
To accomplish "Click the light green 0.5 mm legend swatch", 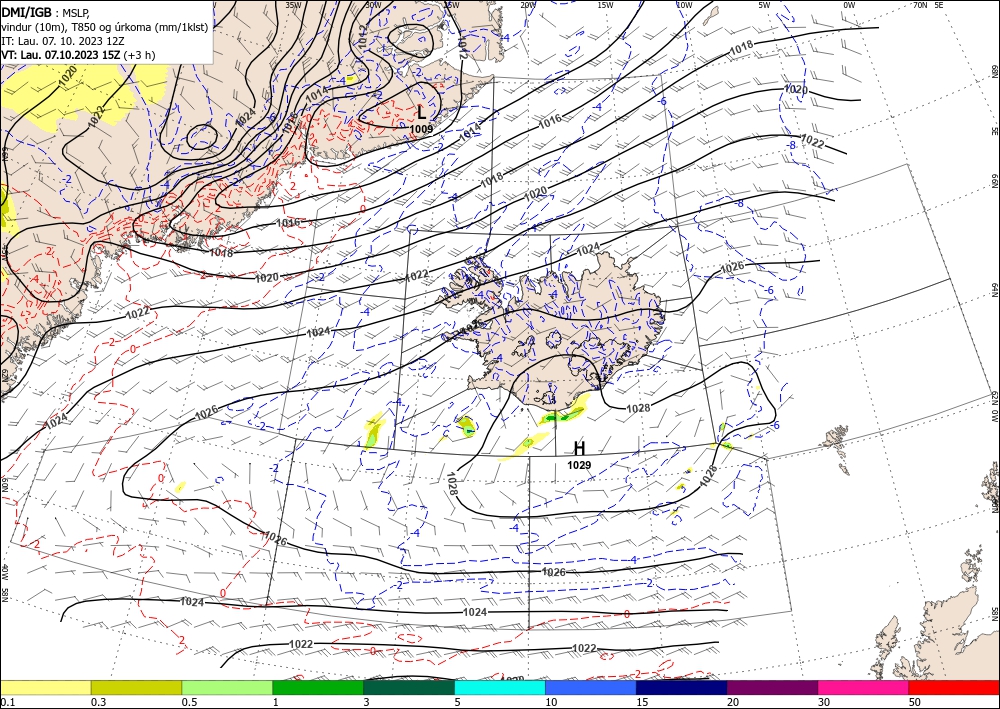I will pyautogui.click(x=227, y=687).
